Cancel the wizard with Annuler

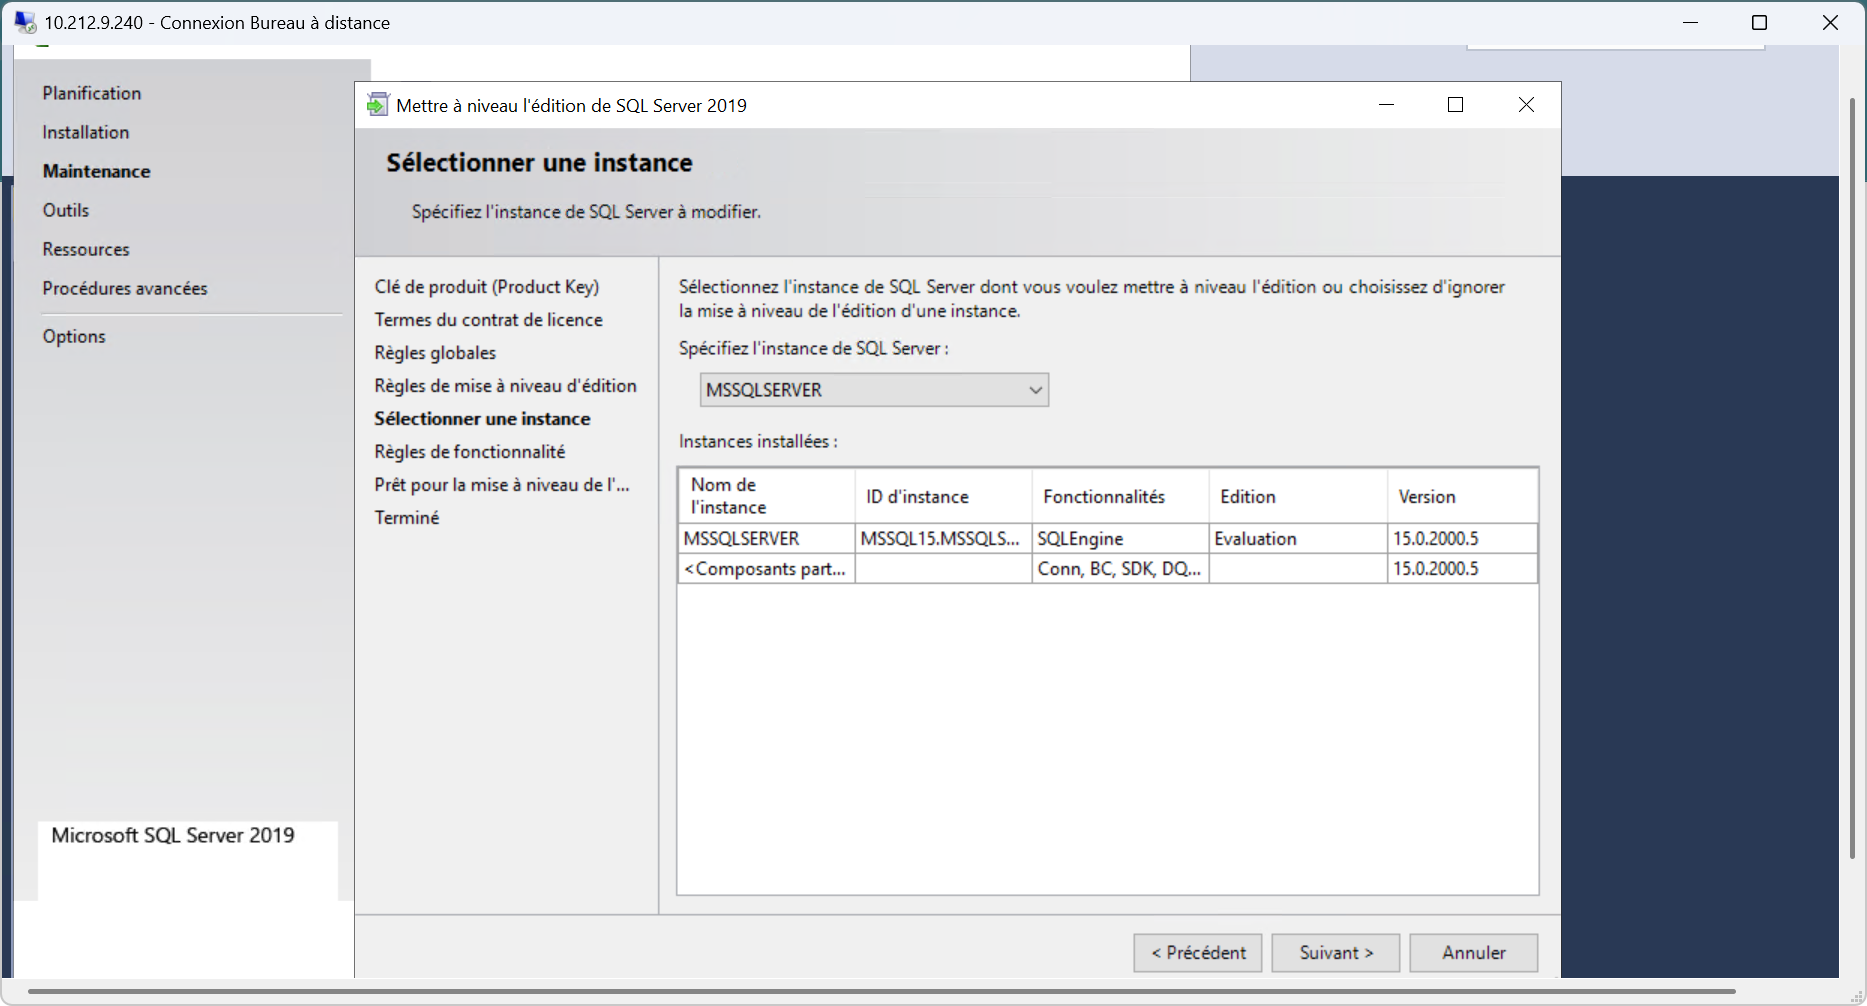click(1473, 953)
